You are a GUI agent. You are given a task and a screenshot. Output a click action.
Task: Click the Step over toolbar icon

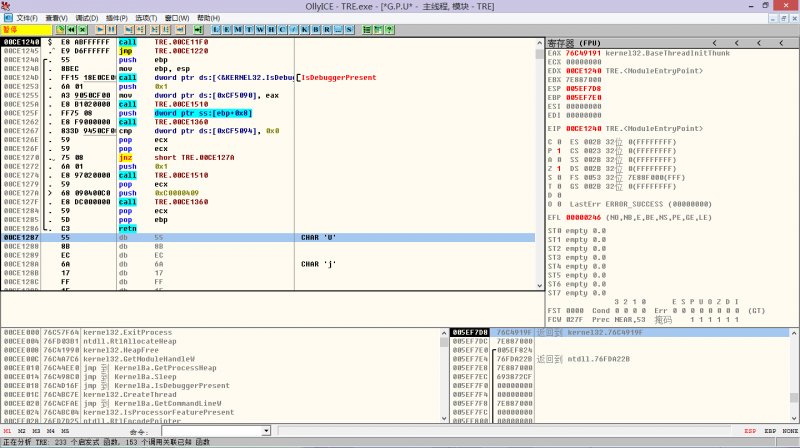(x=140, y=30)
